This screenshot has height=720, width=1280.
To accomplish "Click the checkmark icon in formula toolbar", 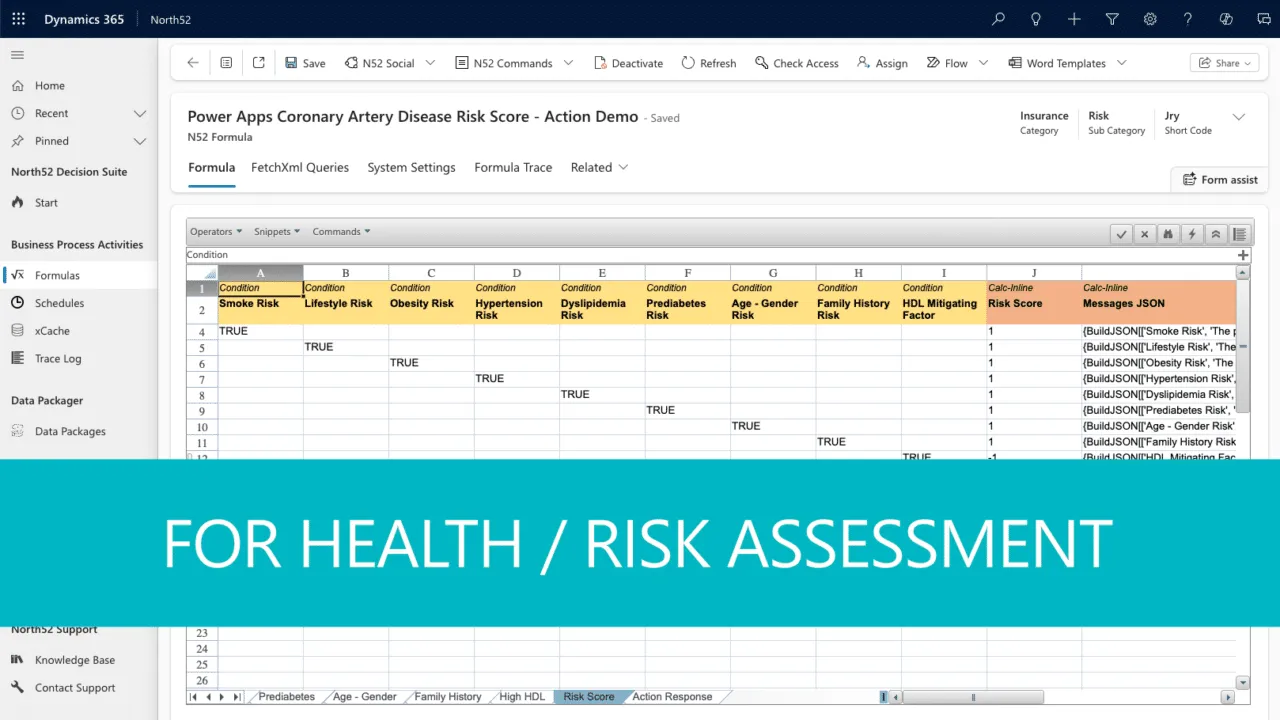I will [1122, 234].
